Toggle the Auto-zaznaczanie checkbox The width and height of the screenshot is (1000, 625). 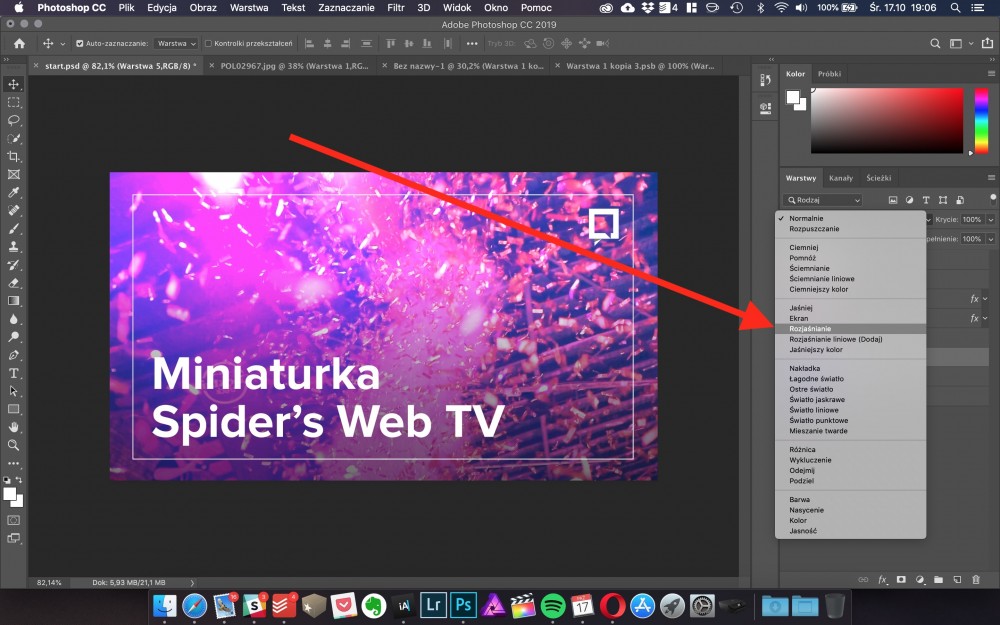[x=80, y=44]
